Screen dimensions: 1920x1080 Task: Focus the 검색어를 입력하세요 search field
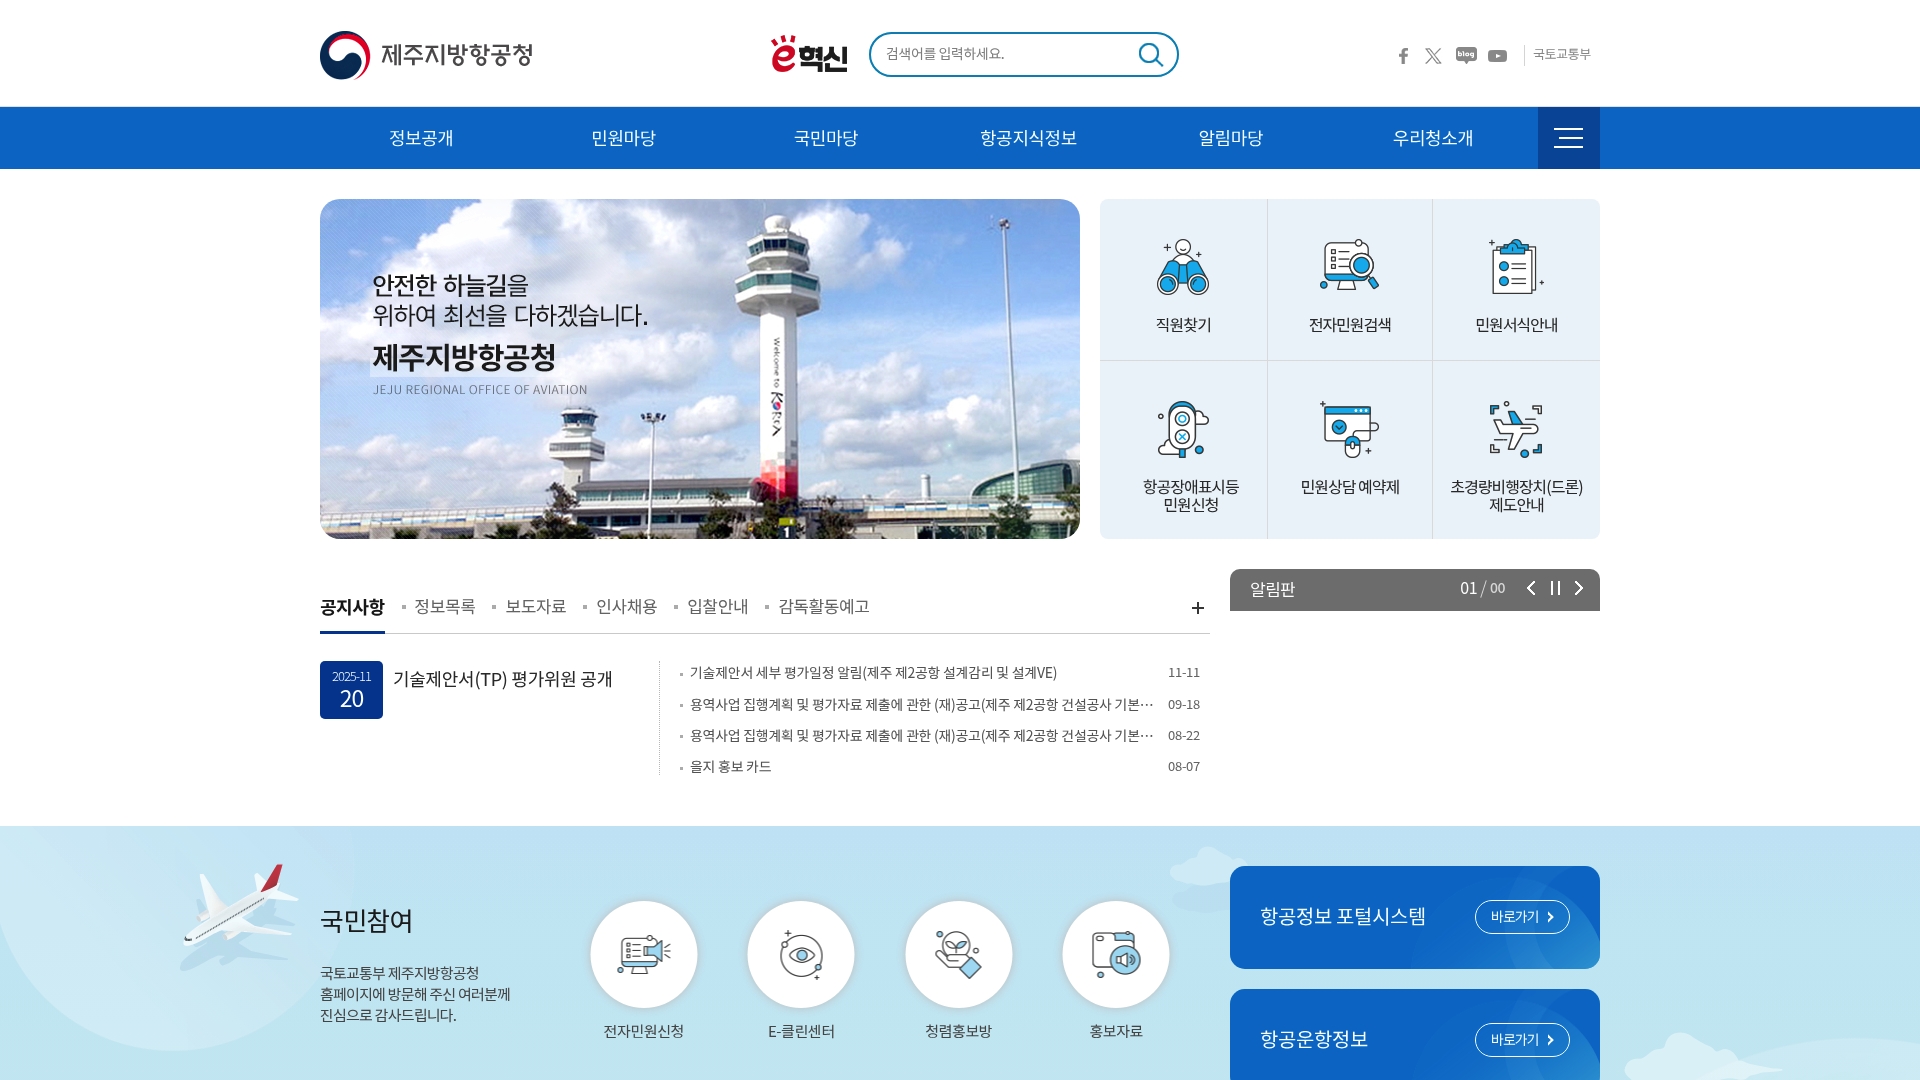pyautogui.click(x=1005, y=54)
